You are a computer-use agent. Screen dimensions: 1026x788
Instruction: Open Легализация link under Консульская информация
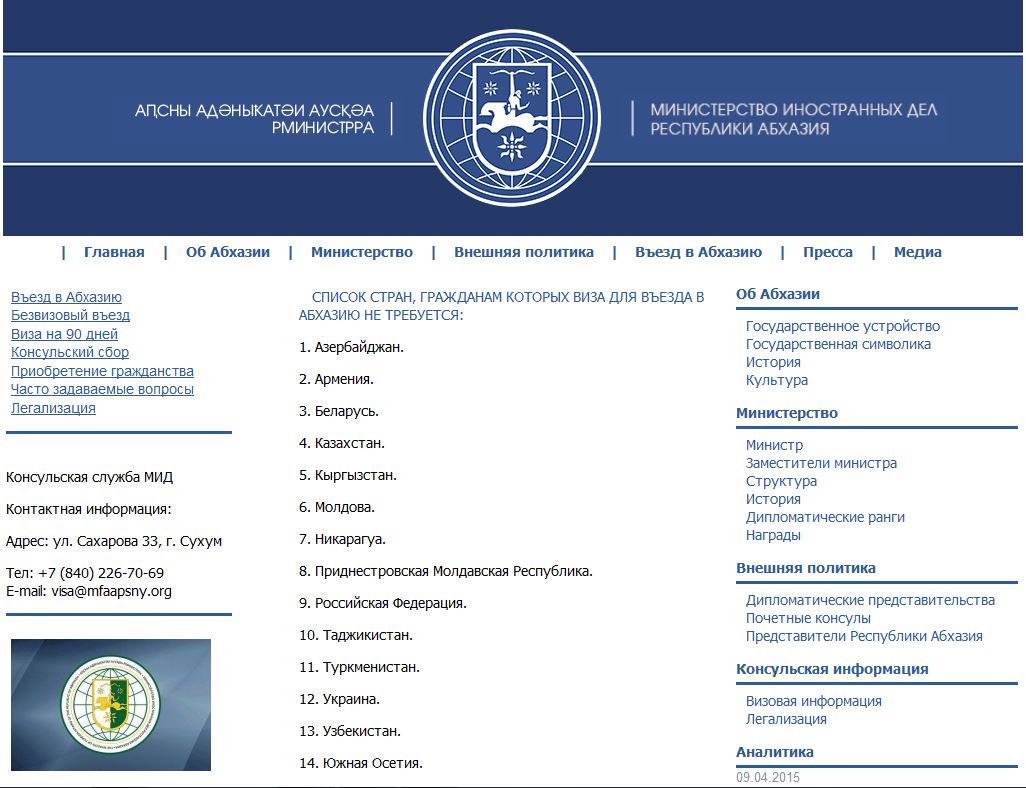(x=786, y=719)
